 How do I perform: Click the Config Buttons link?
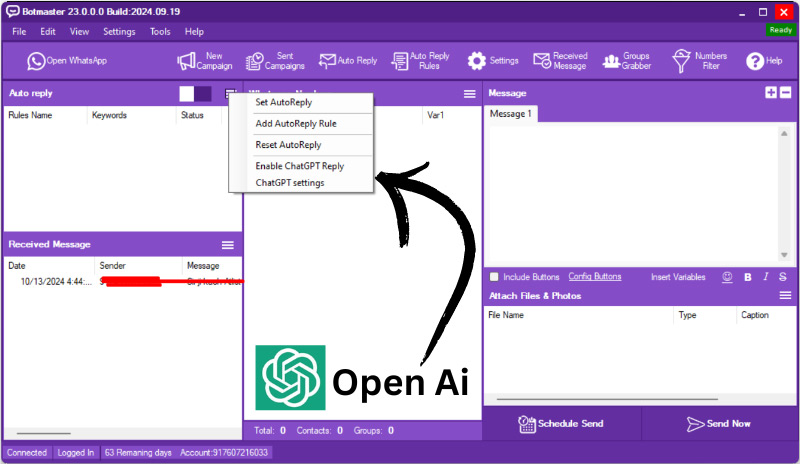click(595, 276)
